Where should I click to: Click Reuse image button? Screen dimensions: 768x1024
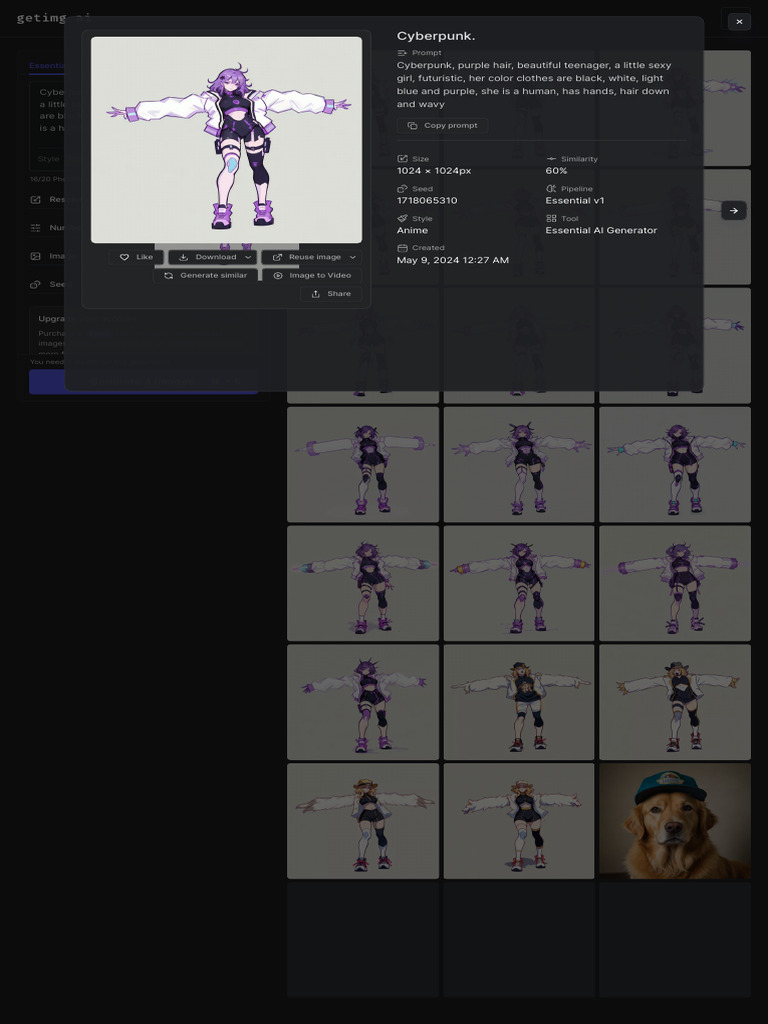point(306,257)
